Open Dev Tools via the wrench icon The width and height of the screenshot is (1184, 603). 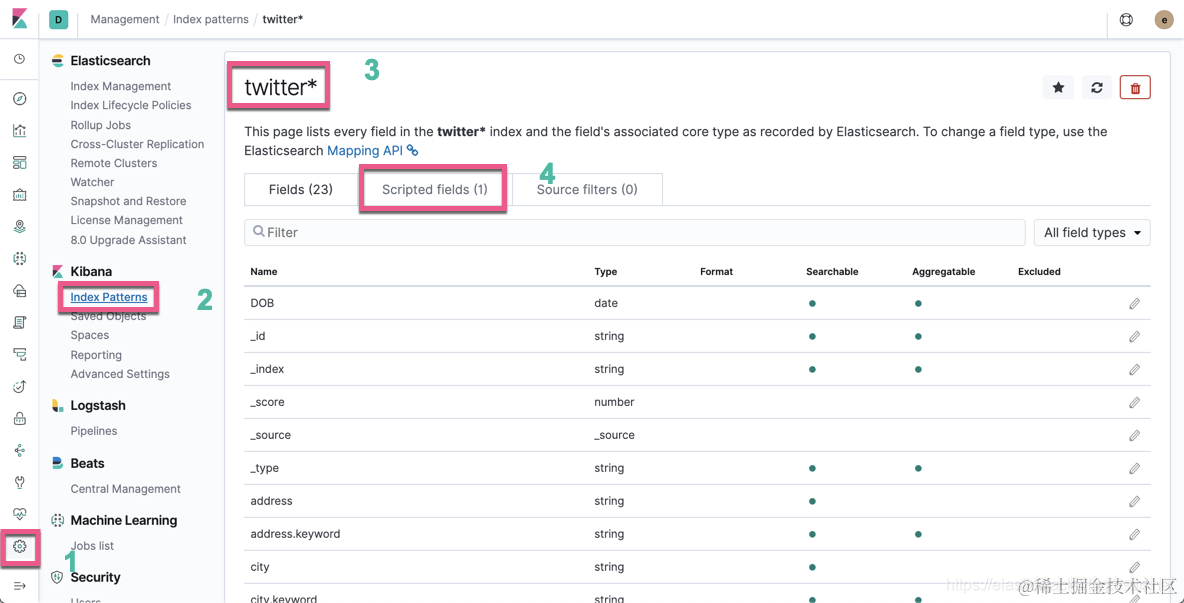click(20, 482)
